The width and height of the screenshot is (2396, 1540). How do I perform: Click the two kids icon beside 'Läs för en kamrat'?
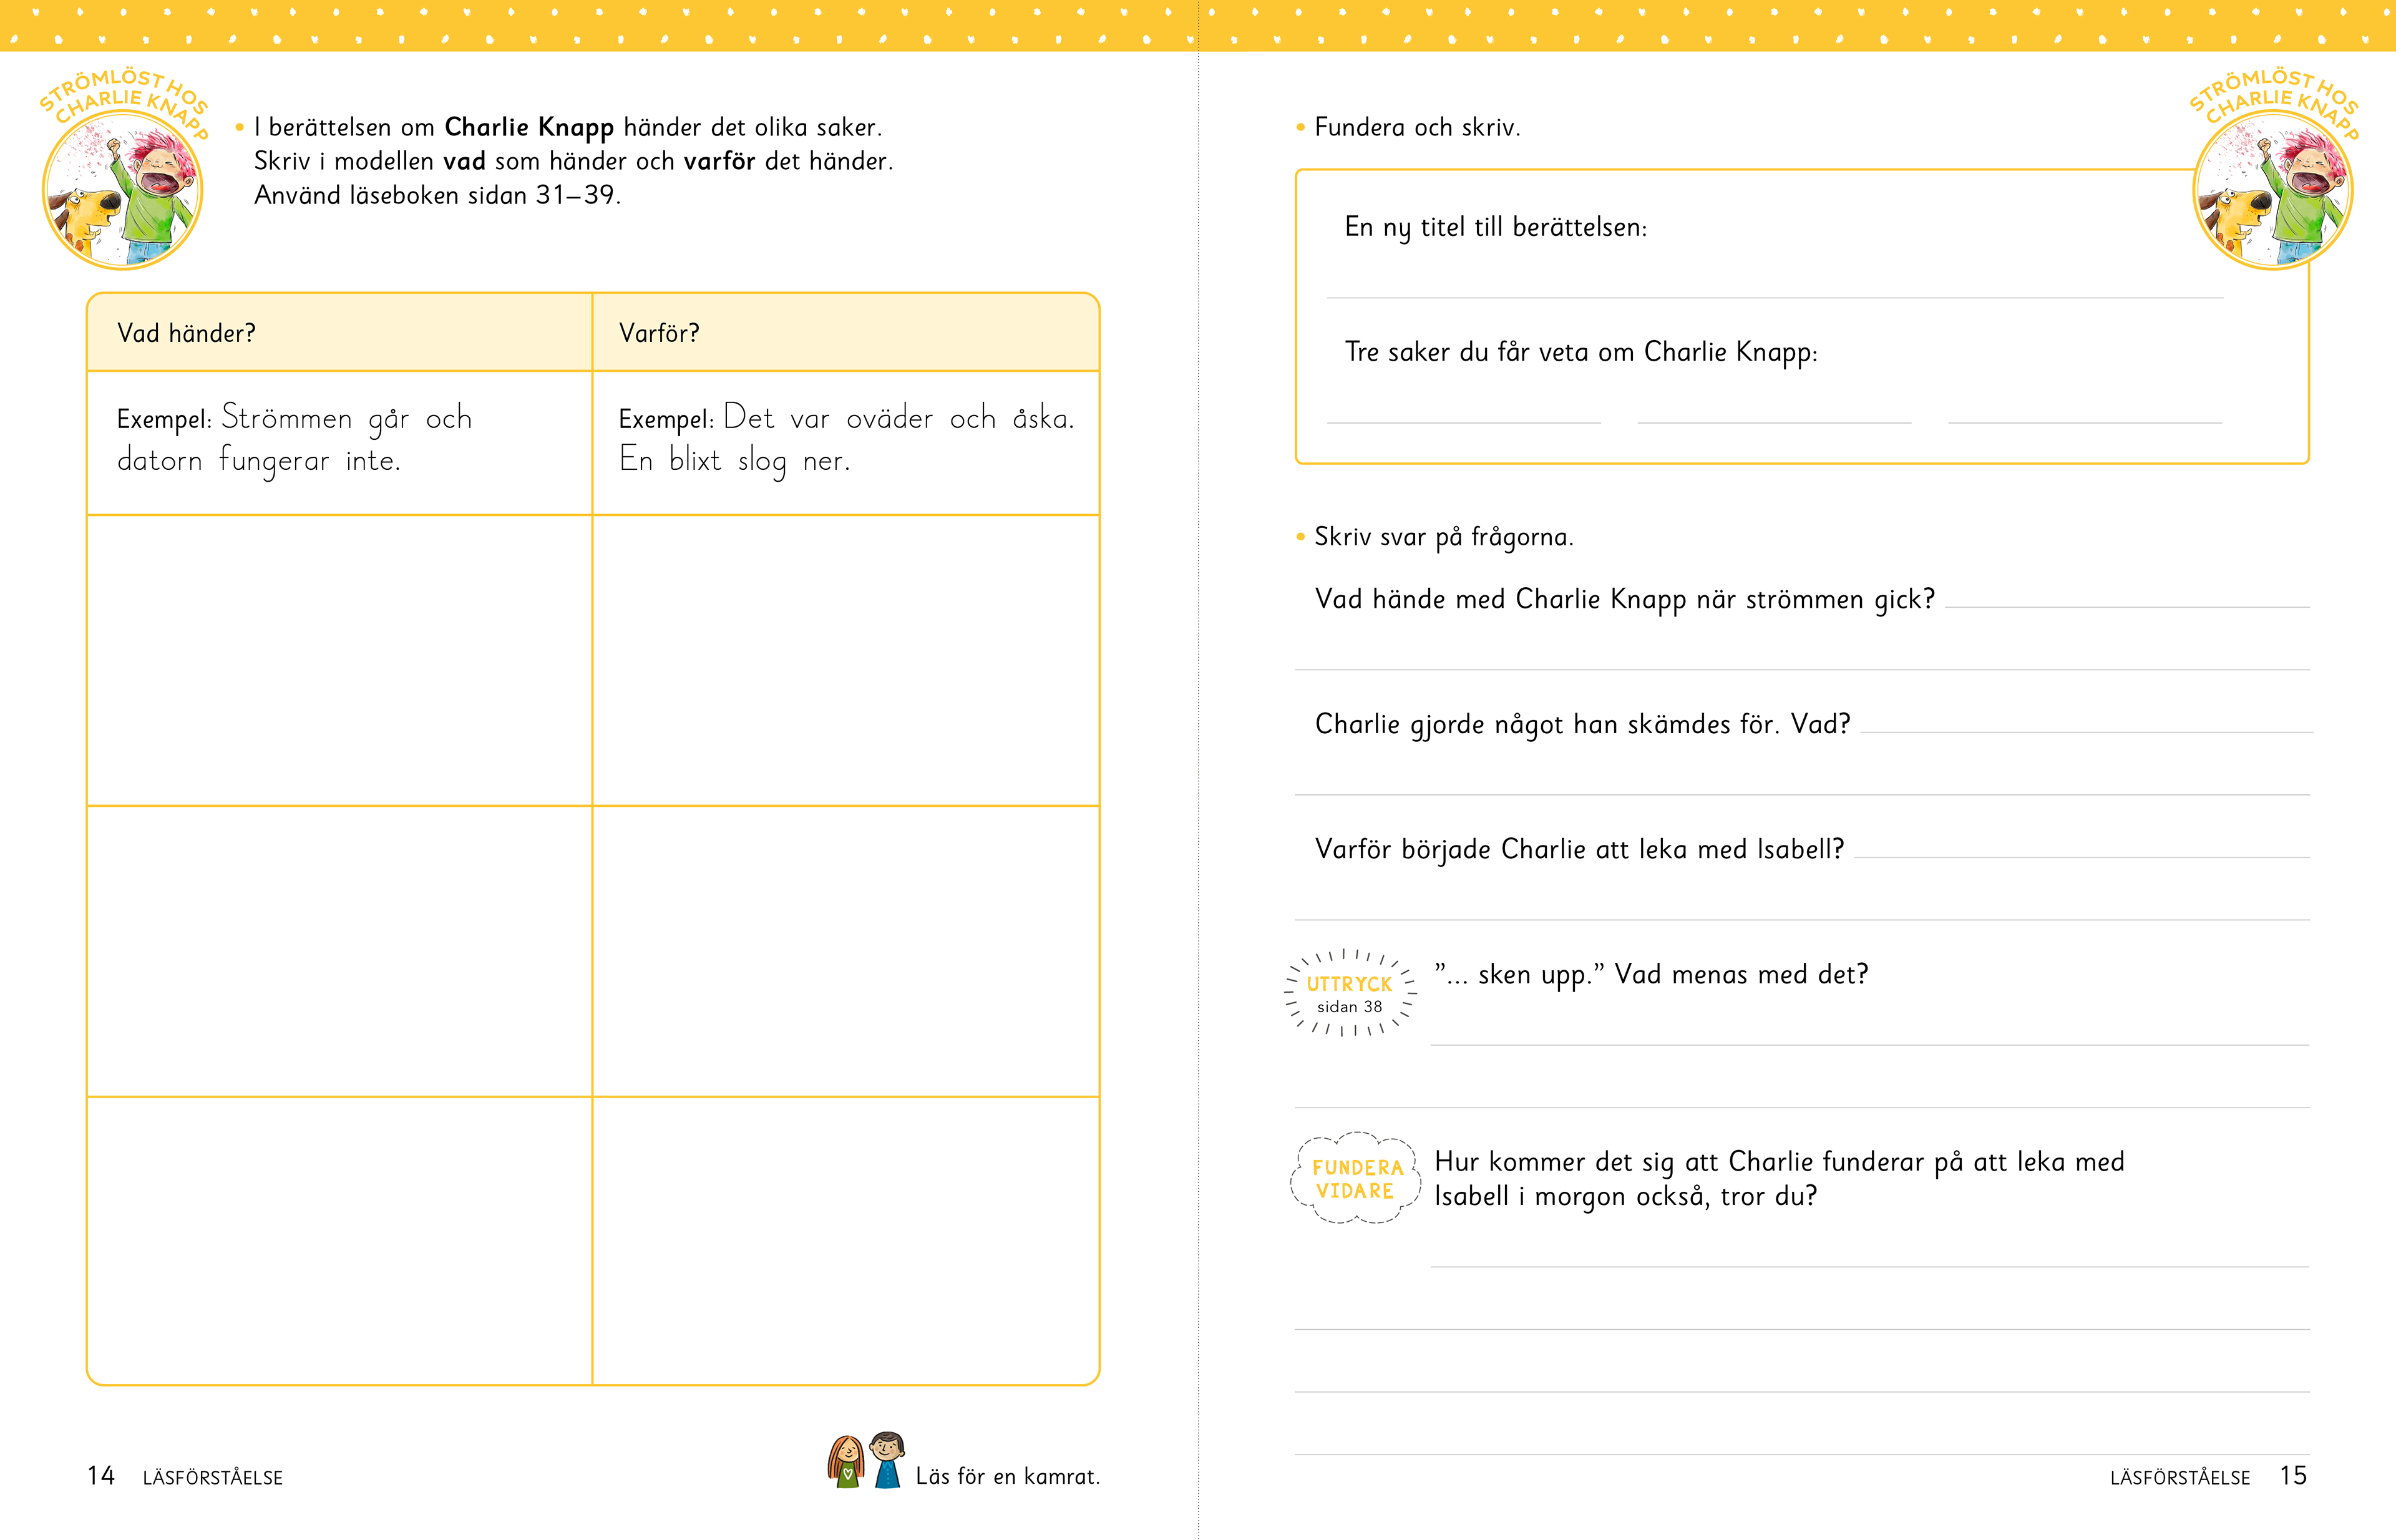(x=865, y=1461)
